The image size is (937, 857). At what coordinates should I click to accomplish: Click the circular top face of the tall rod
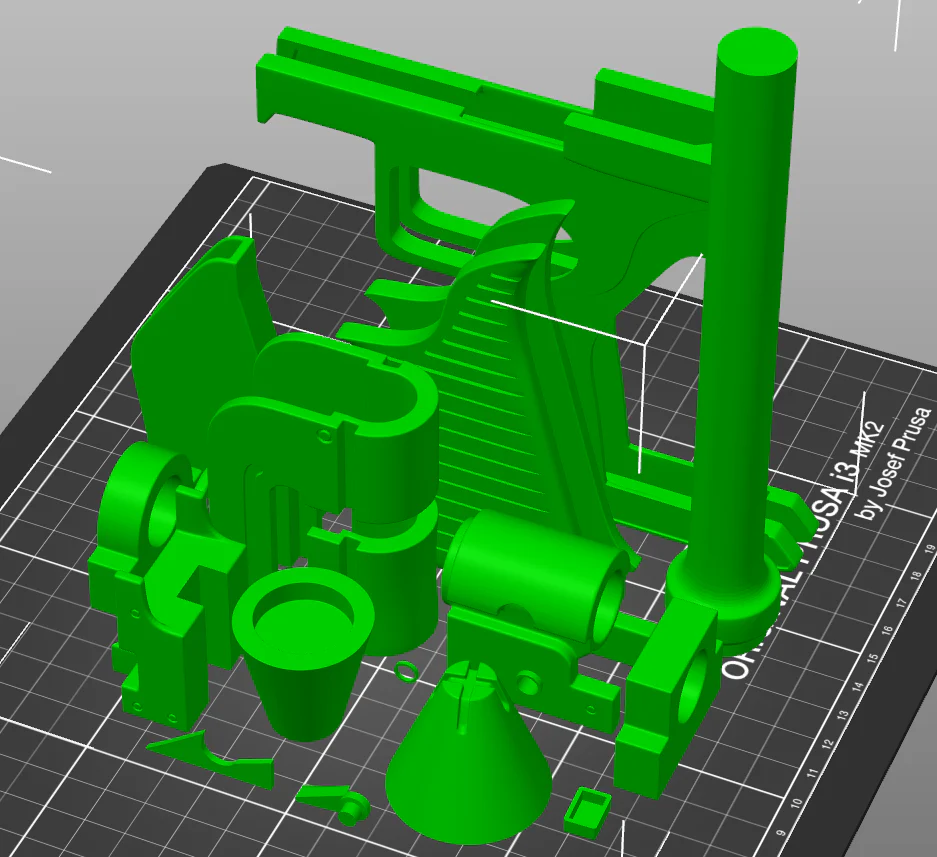pos(758,52)
